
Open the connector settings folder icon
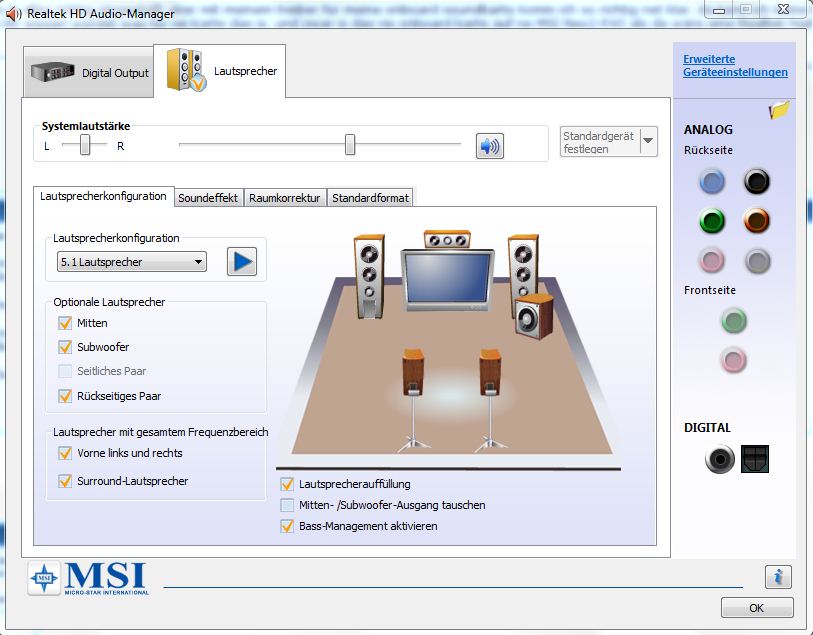tap(779, 110)
